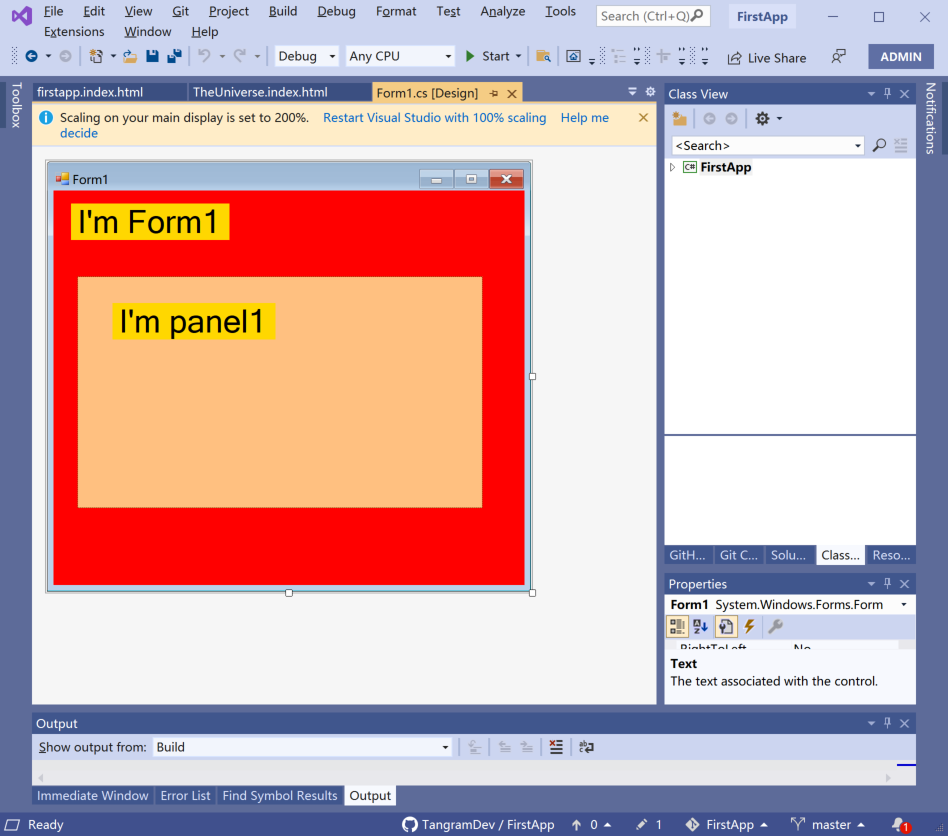
Task: Toggle the Categorized properties view
Action: pos(677,626)
